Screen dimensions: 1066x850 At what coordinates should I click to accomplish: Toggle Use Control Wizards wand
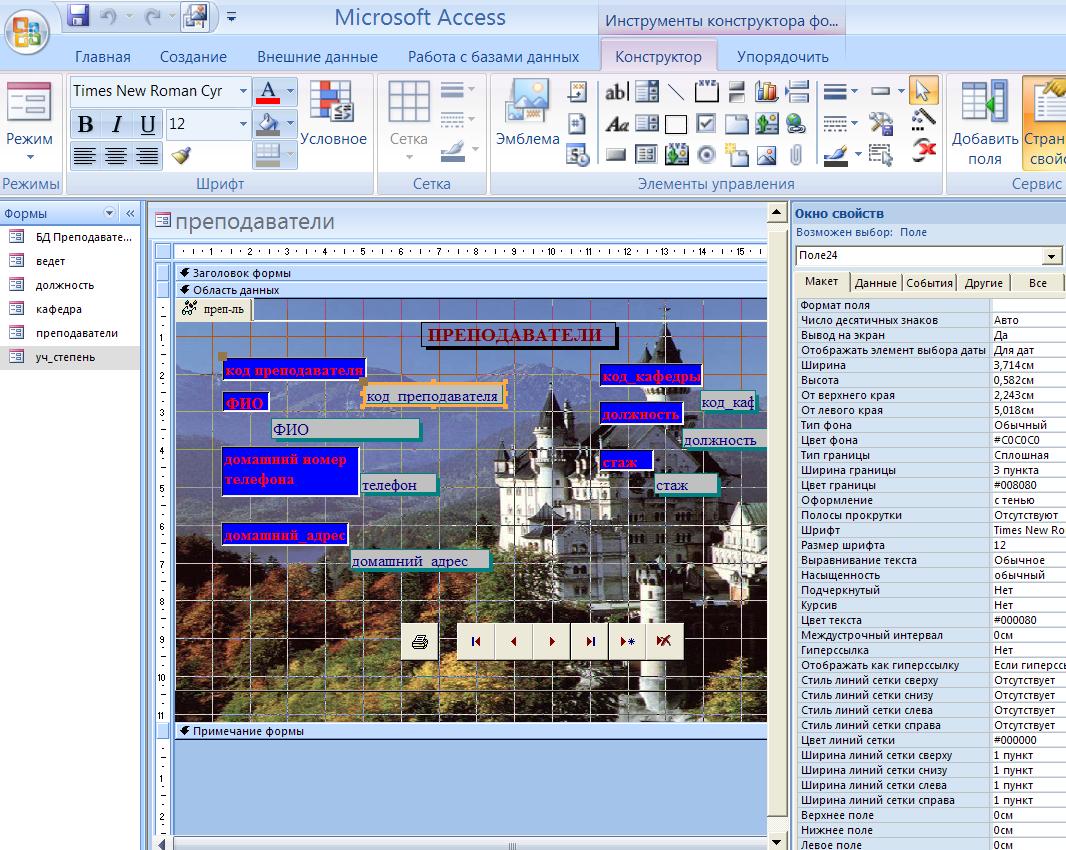click(x=923, y=118)
